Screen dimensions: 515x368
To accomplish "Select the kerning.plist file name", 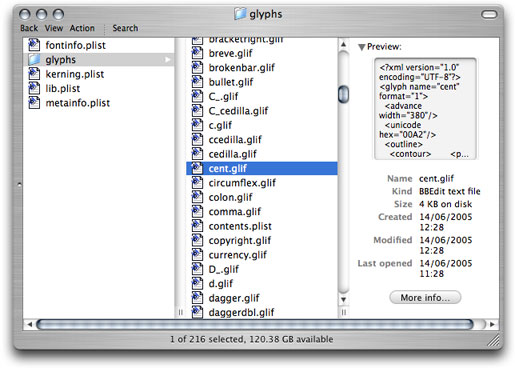I will [x=75, y=74].
